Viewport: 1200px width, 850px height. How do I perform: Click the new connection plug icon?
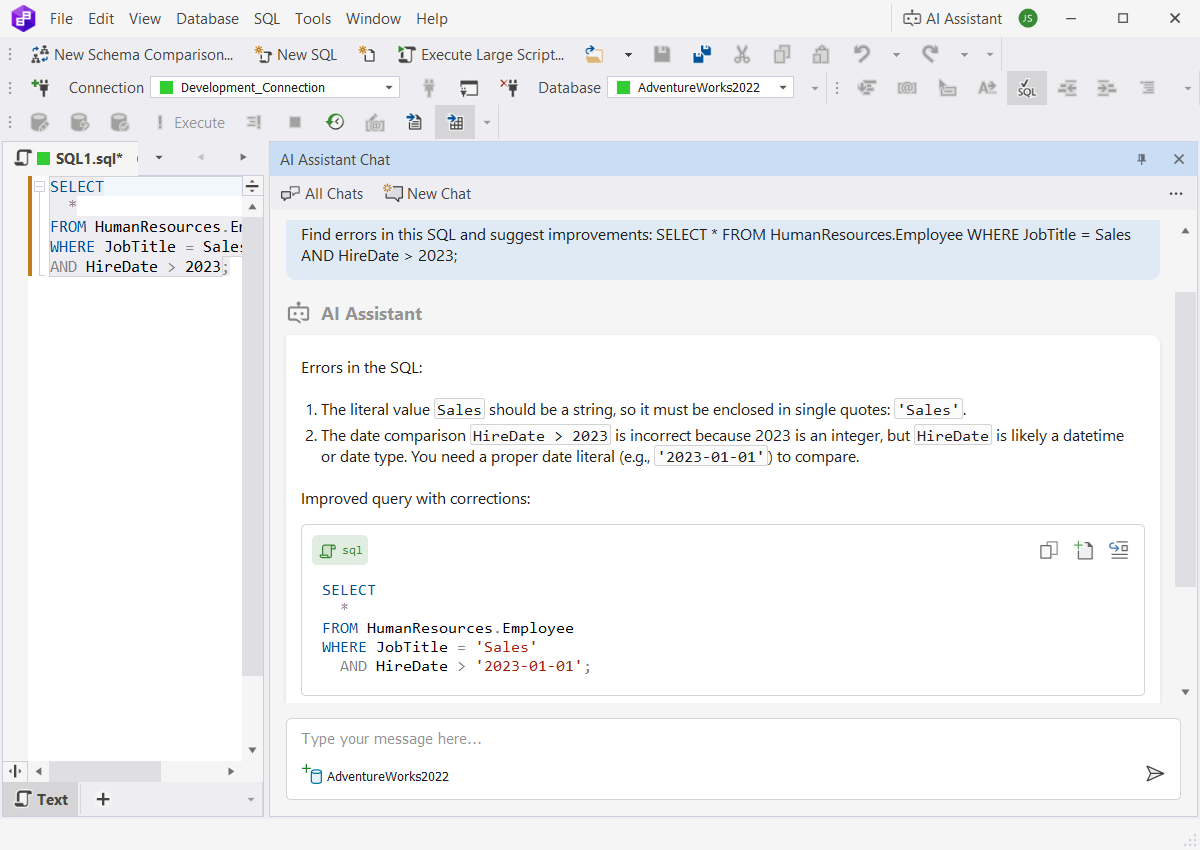coord(41,87)
